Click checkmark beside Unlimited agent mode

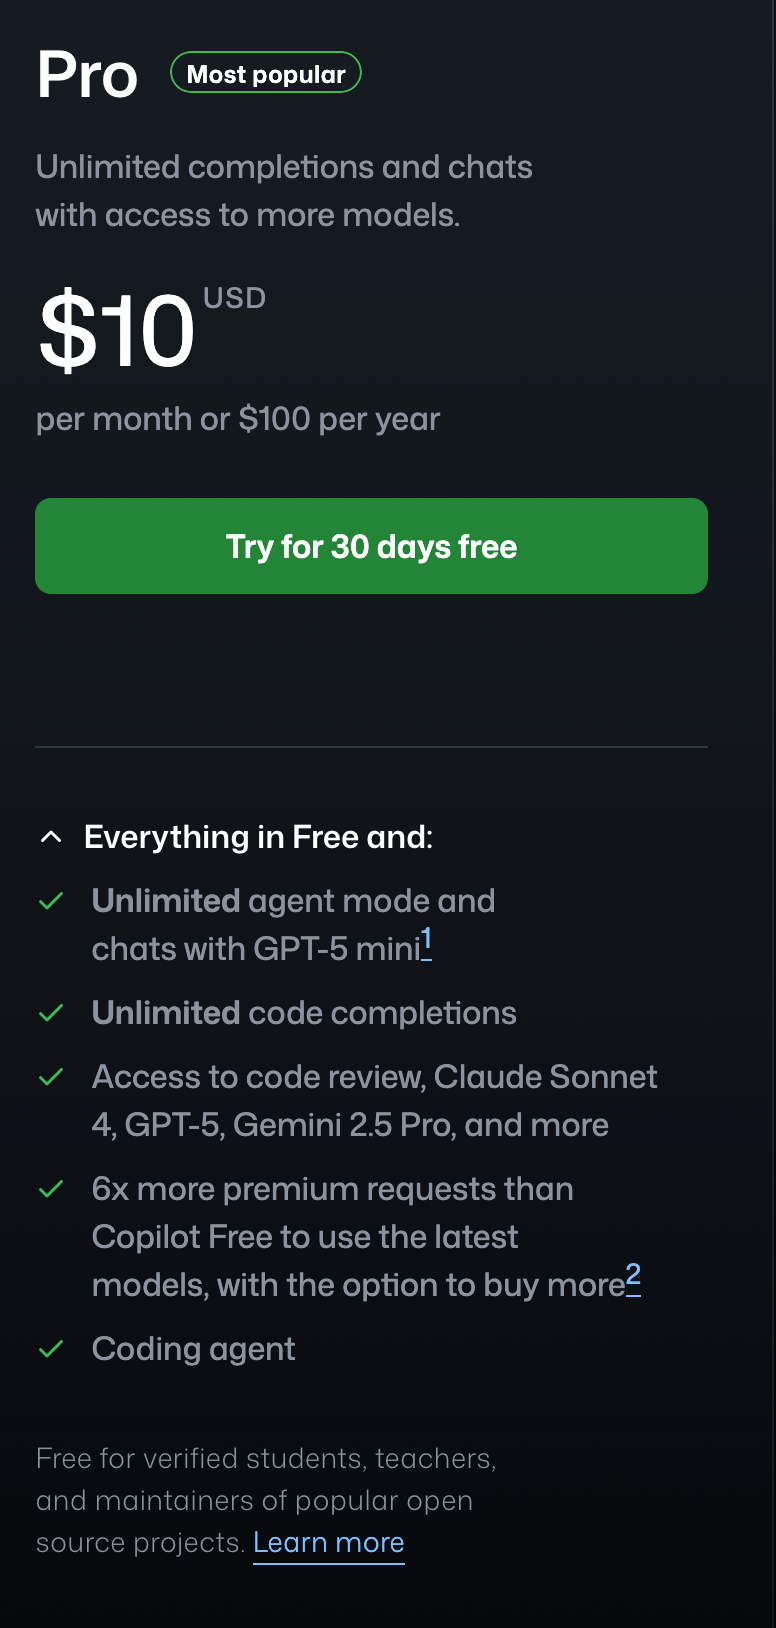pyautogui.click(x=51, y=901)
